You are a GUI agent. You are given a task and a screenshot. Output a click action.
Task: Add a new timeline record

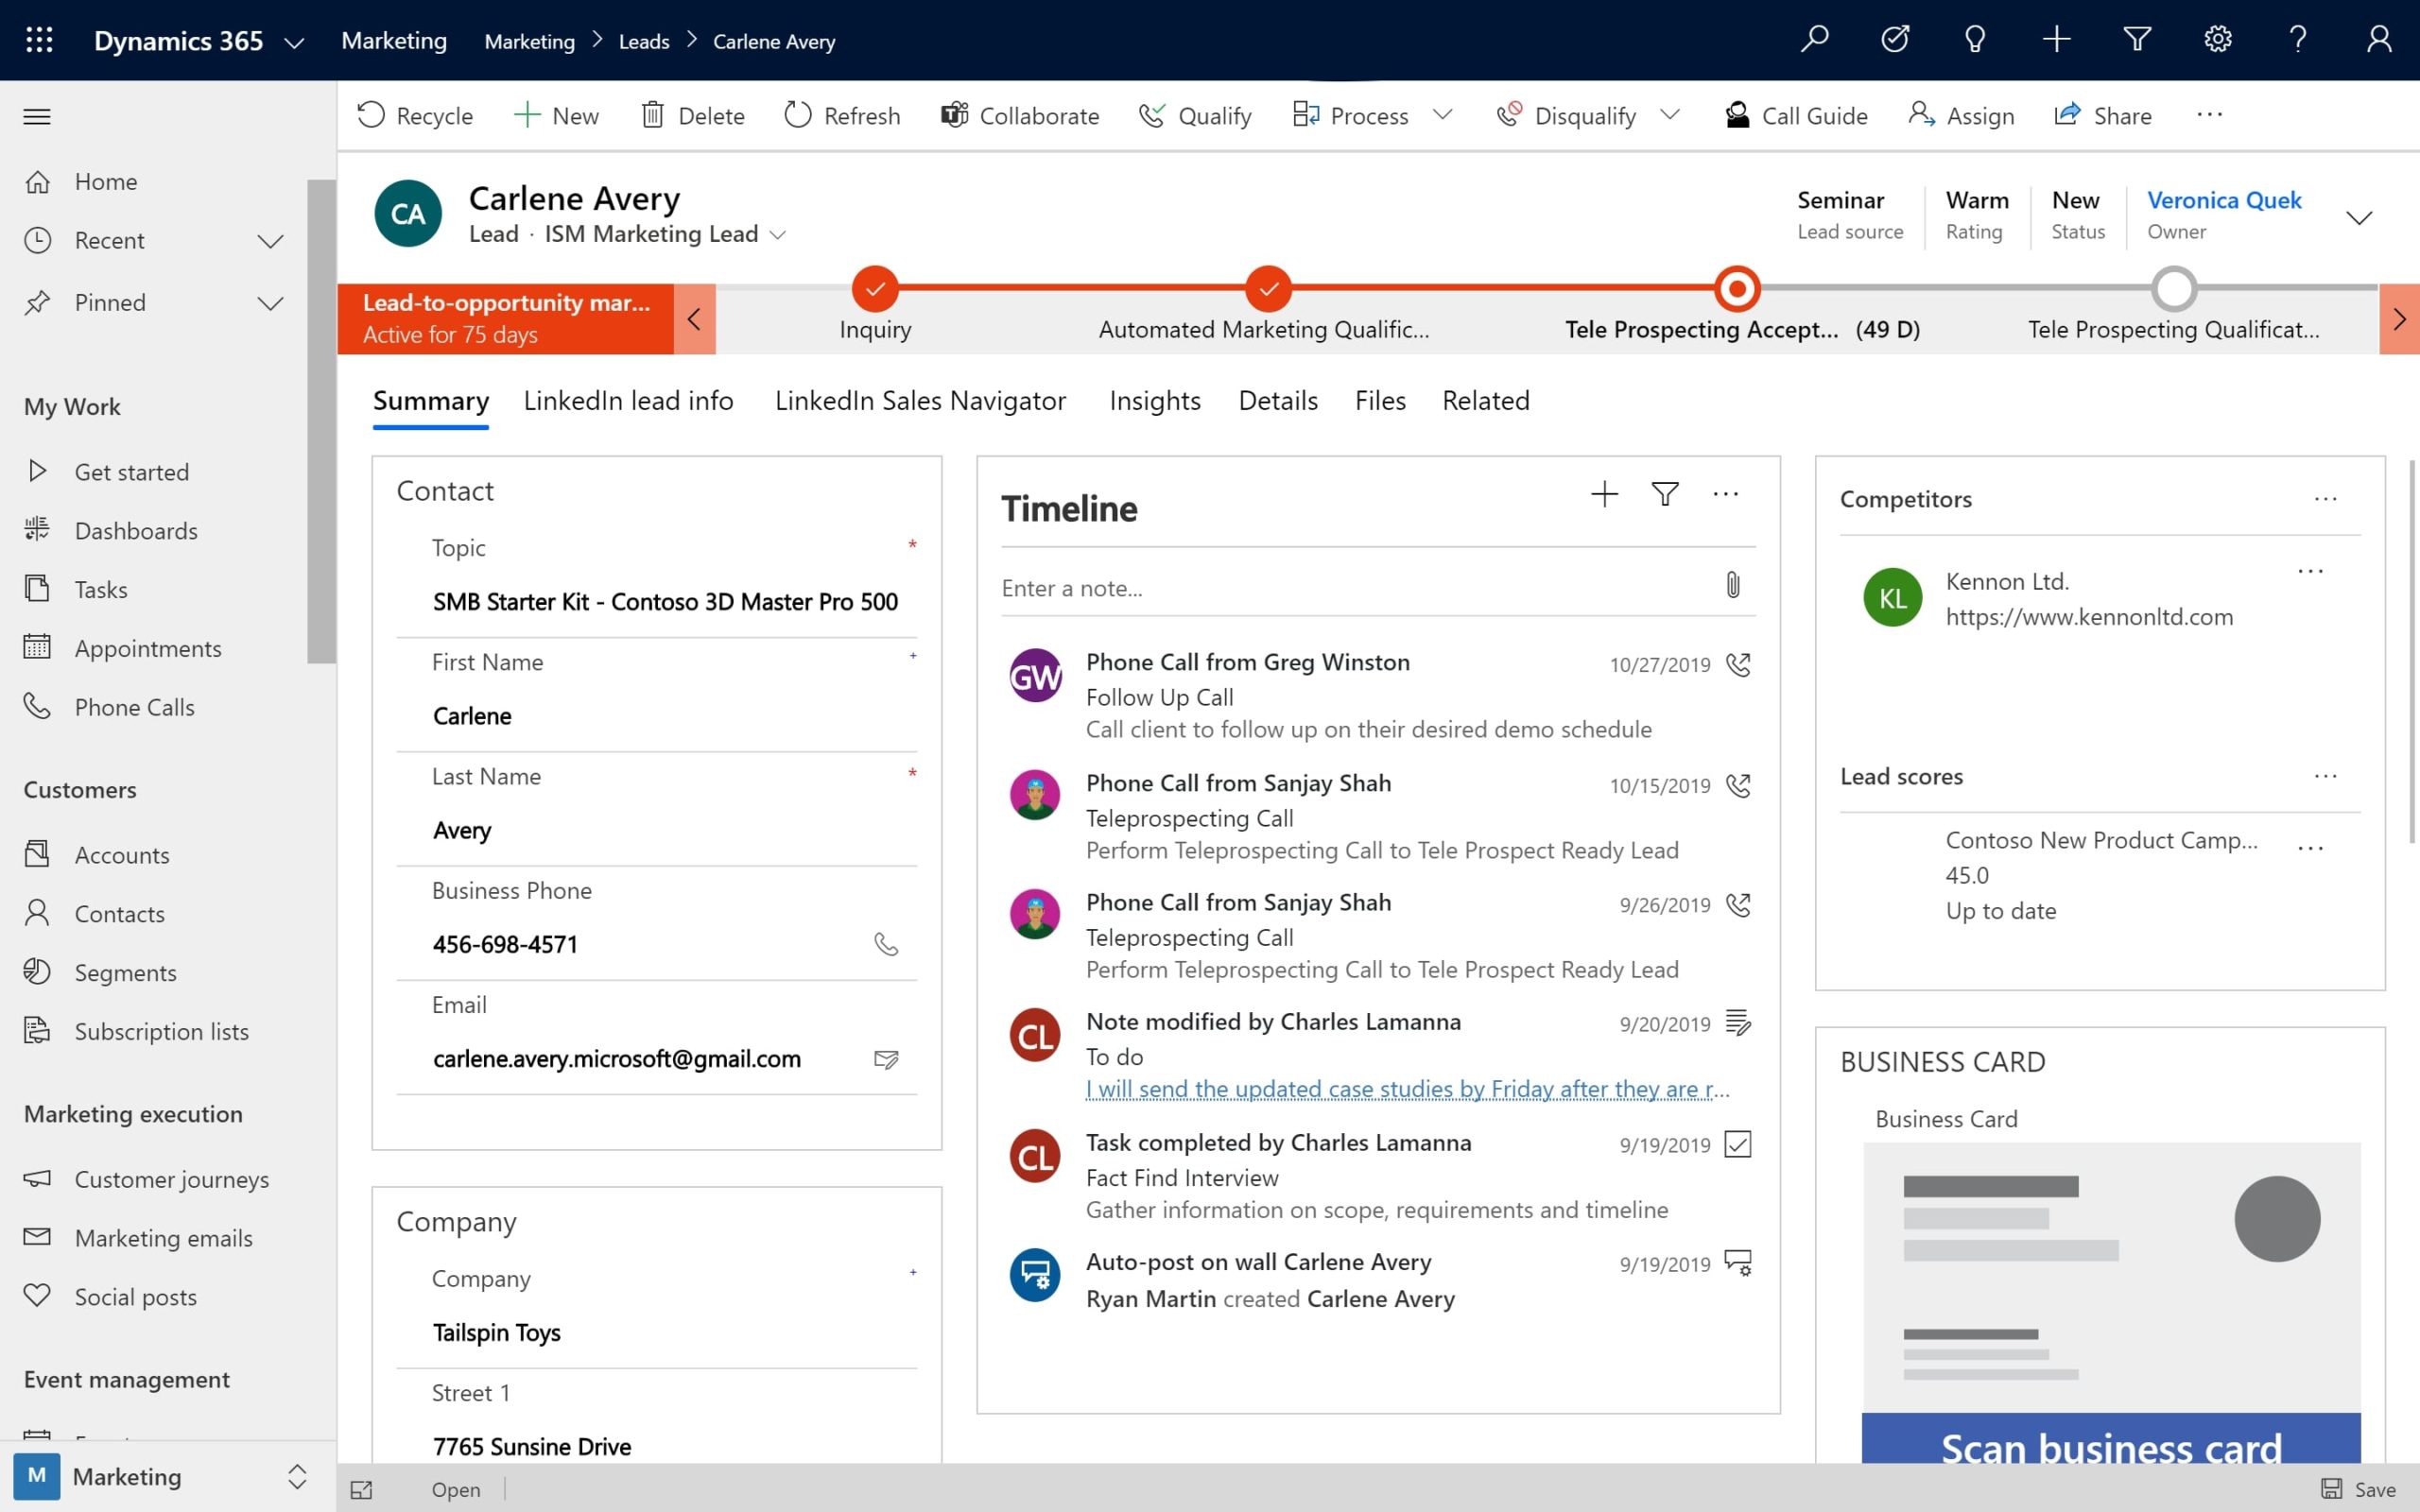[1604, 494]
